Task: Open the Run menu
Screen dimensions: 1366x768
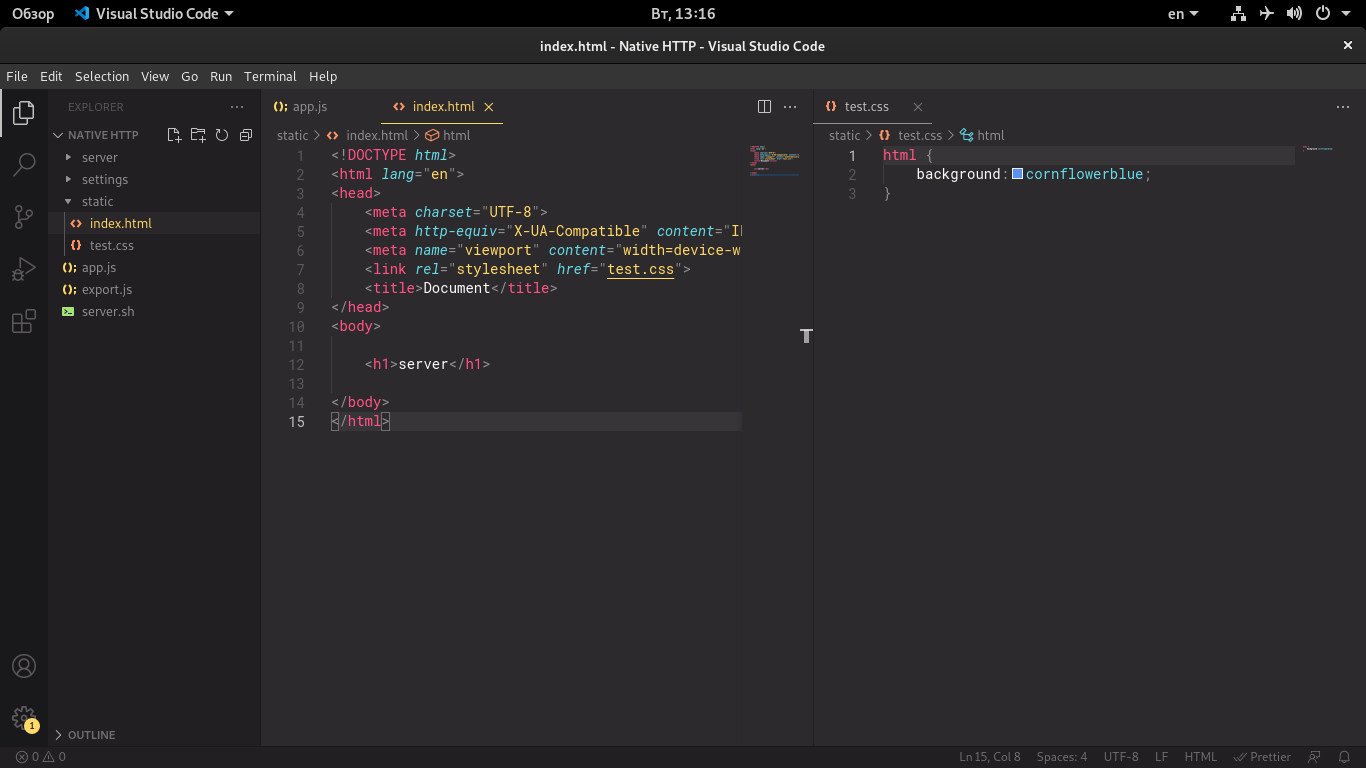Action: click(221, 76)
